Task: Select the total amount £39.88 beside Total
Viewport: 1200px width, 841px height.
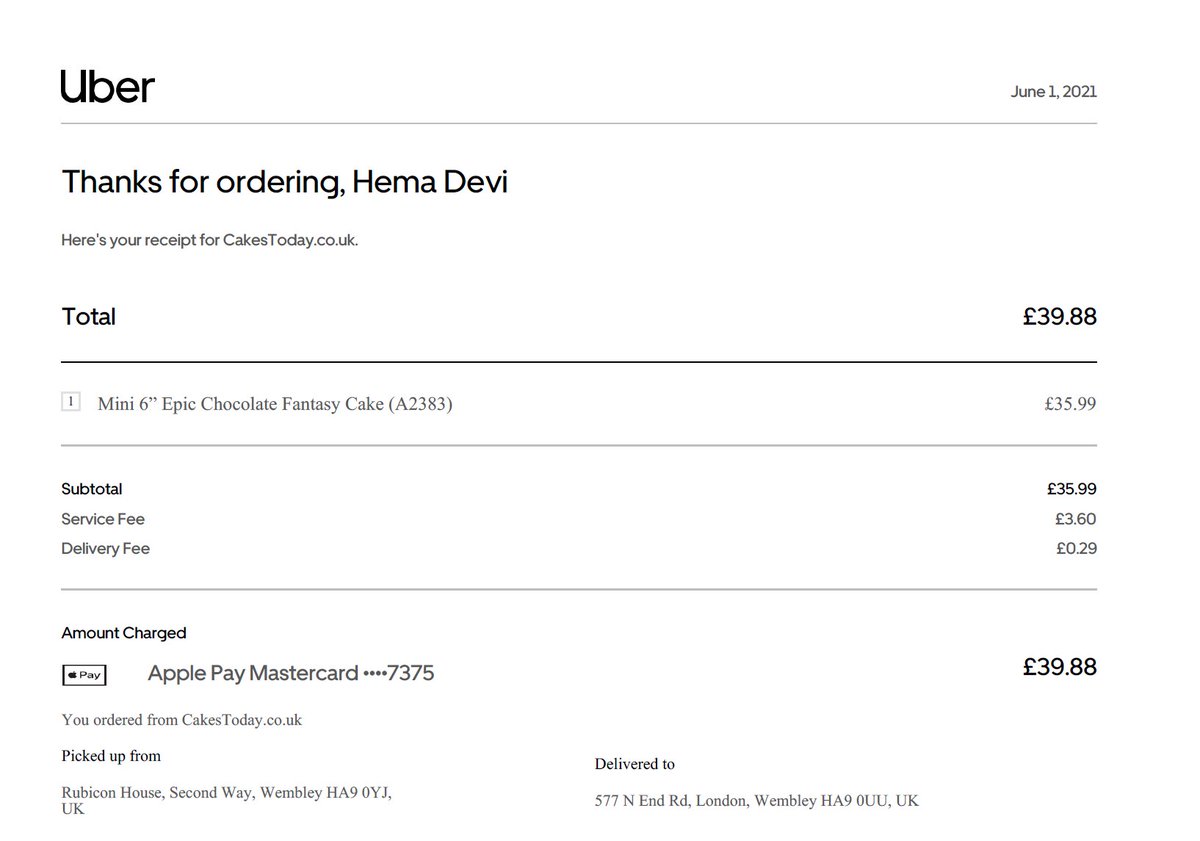Action: pos(1059,317)
